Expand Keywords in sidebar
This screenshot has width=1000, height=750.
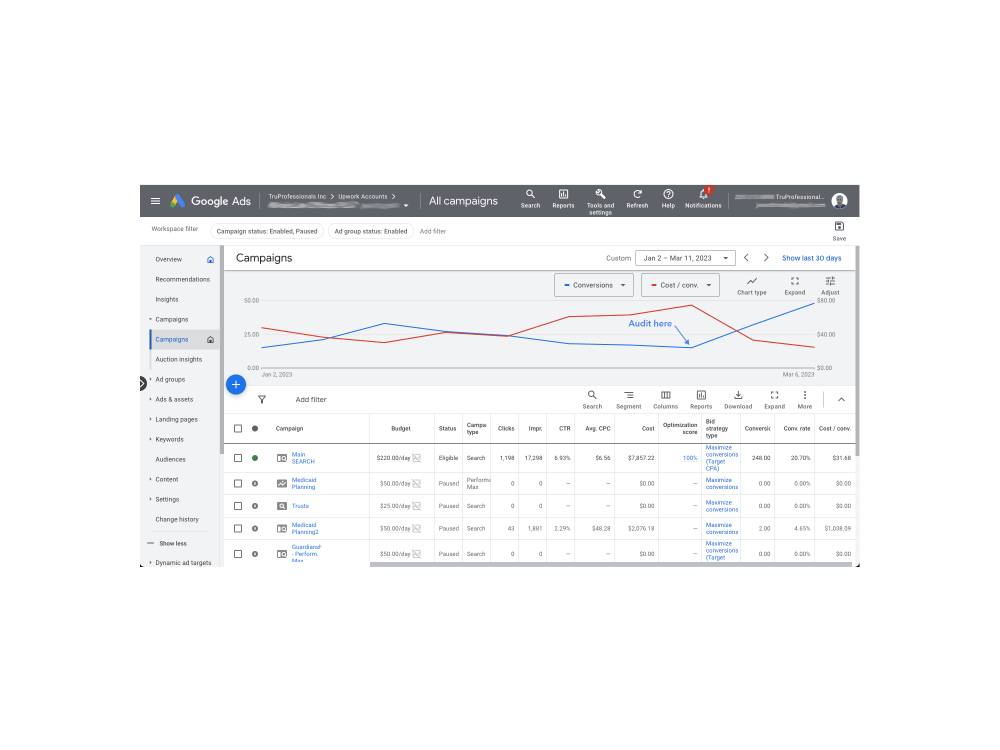tap(169, 439)
